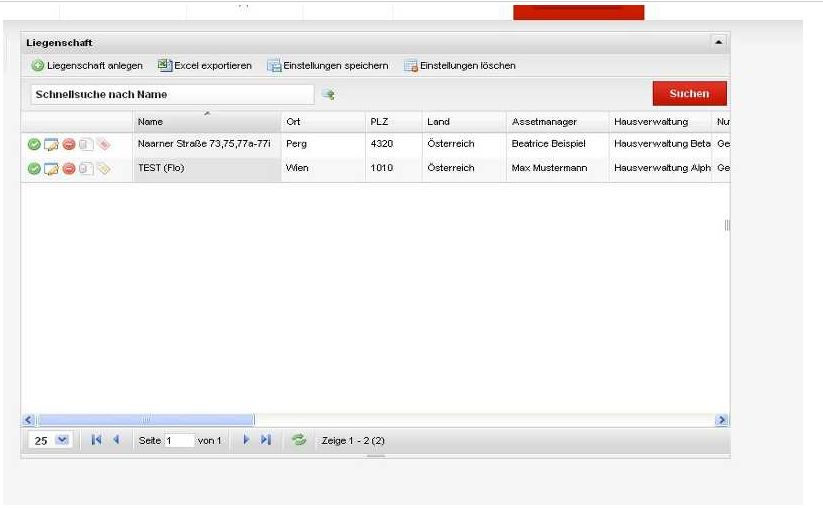Open edit icon for TEST (Flo) row
Viewport: 823px width, 508px height.
(x=51, y=169)
